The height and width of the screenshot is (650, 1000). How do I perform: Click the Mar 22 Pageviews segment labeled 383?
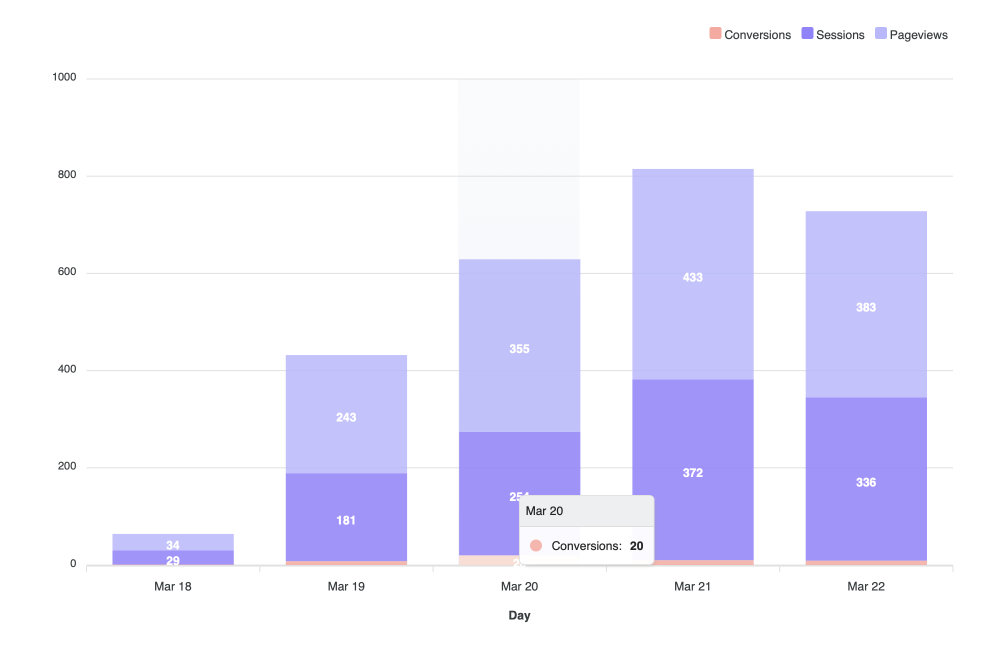click(865, 305)
